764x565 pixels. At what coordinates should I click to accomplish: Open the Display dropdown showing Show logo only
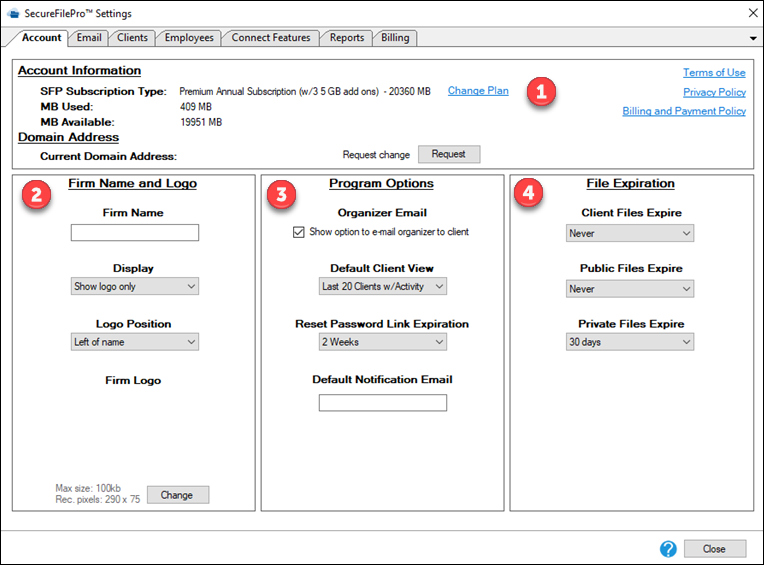(x=134, y=286)
